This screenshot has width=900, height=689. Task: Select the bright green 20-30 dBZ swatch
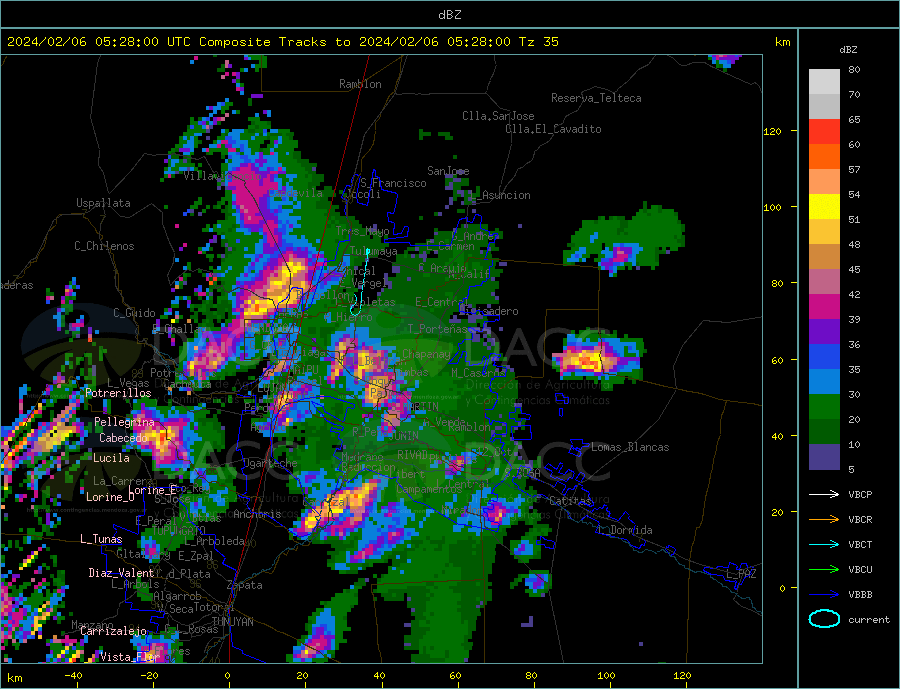[x=824, y=407]
